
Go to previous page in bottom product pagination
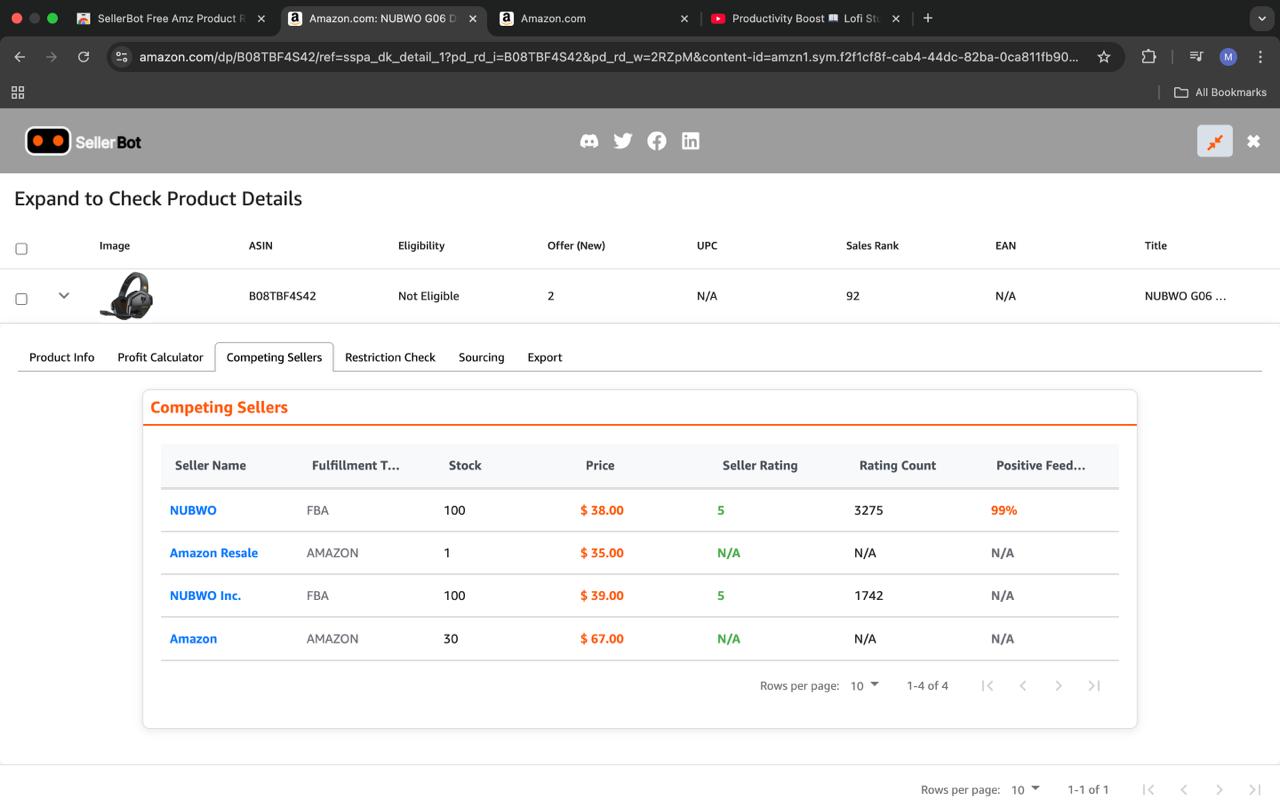pyautogui.click(x=1184, y=790)
